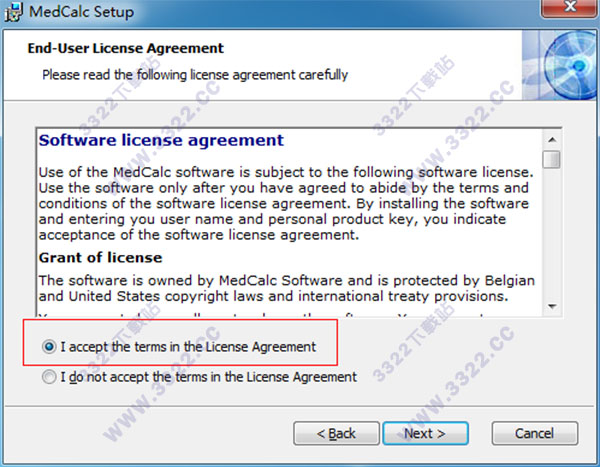This screenshot has width=600, height=467.
Task: Go back with the '< Back' button
Action: [x=336, y=433]
